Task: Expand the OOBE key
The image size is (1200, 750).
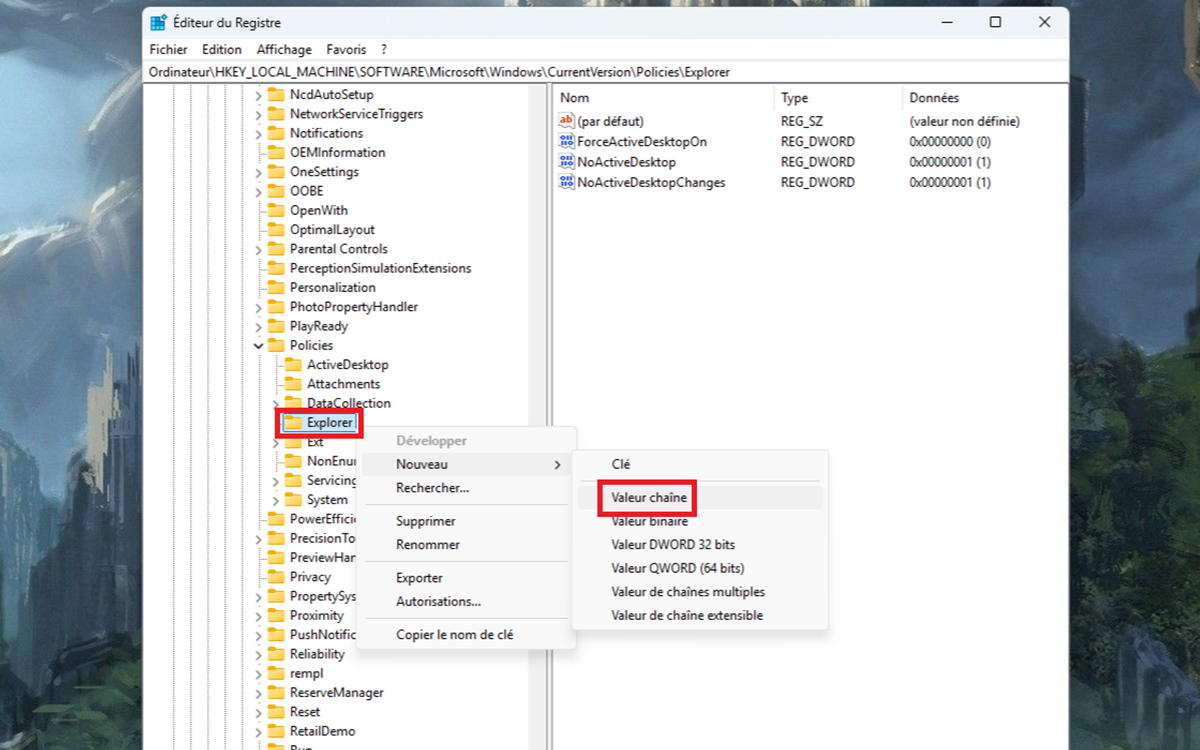Action: [258, 191]
